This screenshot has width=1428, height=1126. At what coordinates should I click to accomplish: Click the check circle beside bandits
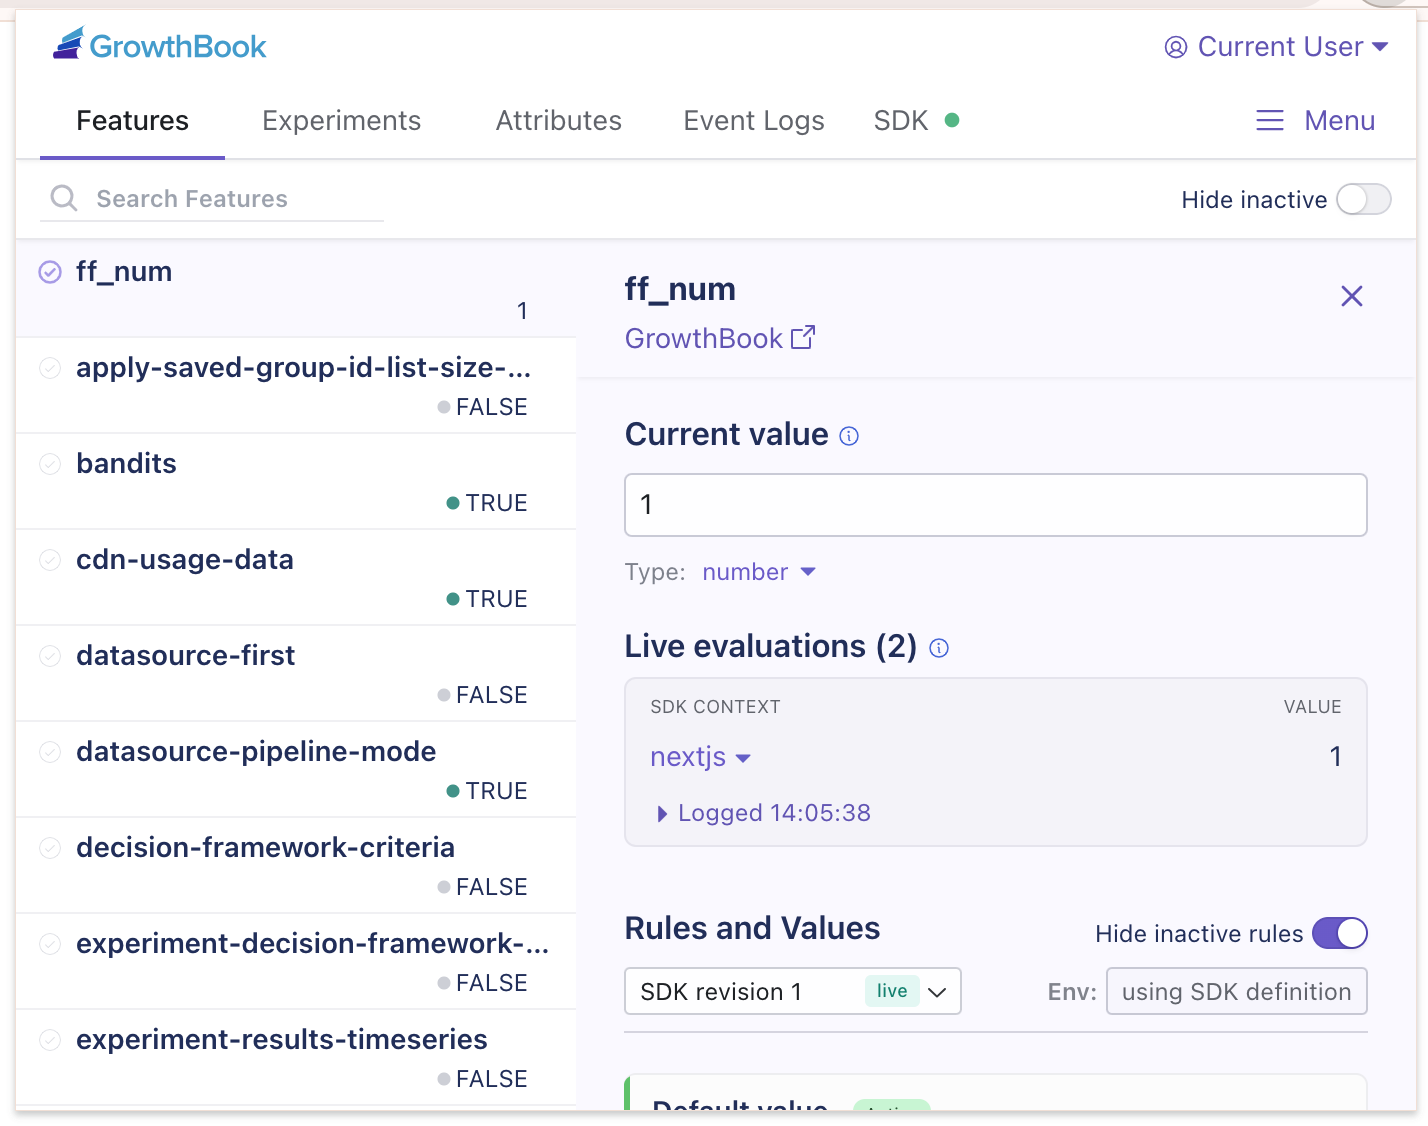(50, 464)
